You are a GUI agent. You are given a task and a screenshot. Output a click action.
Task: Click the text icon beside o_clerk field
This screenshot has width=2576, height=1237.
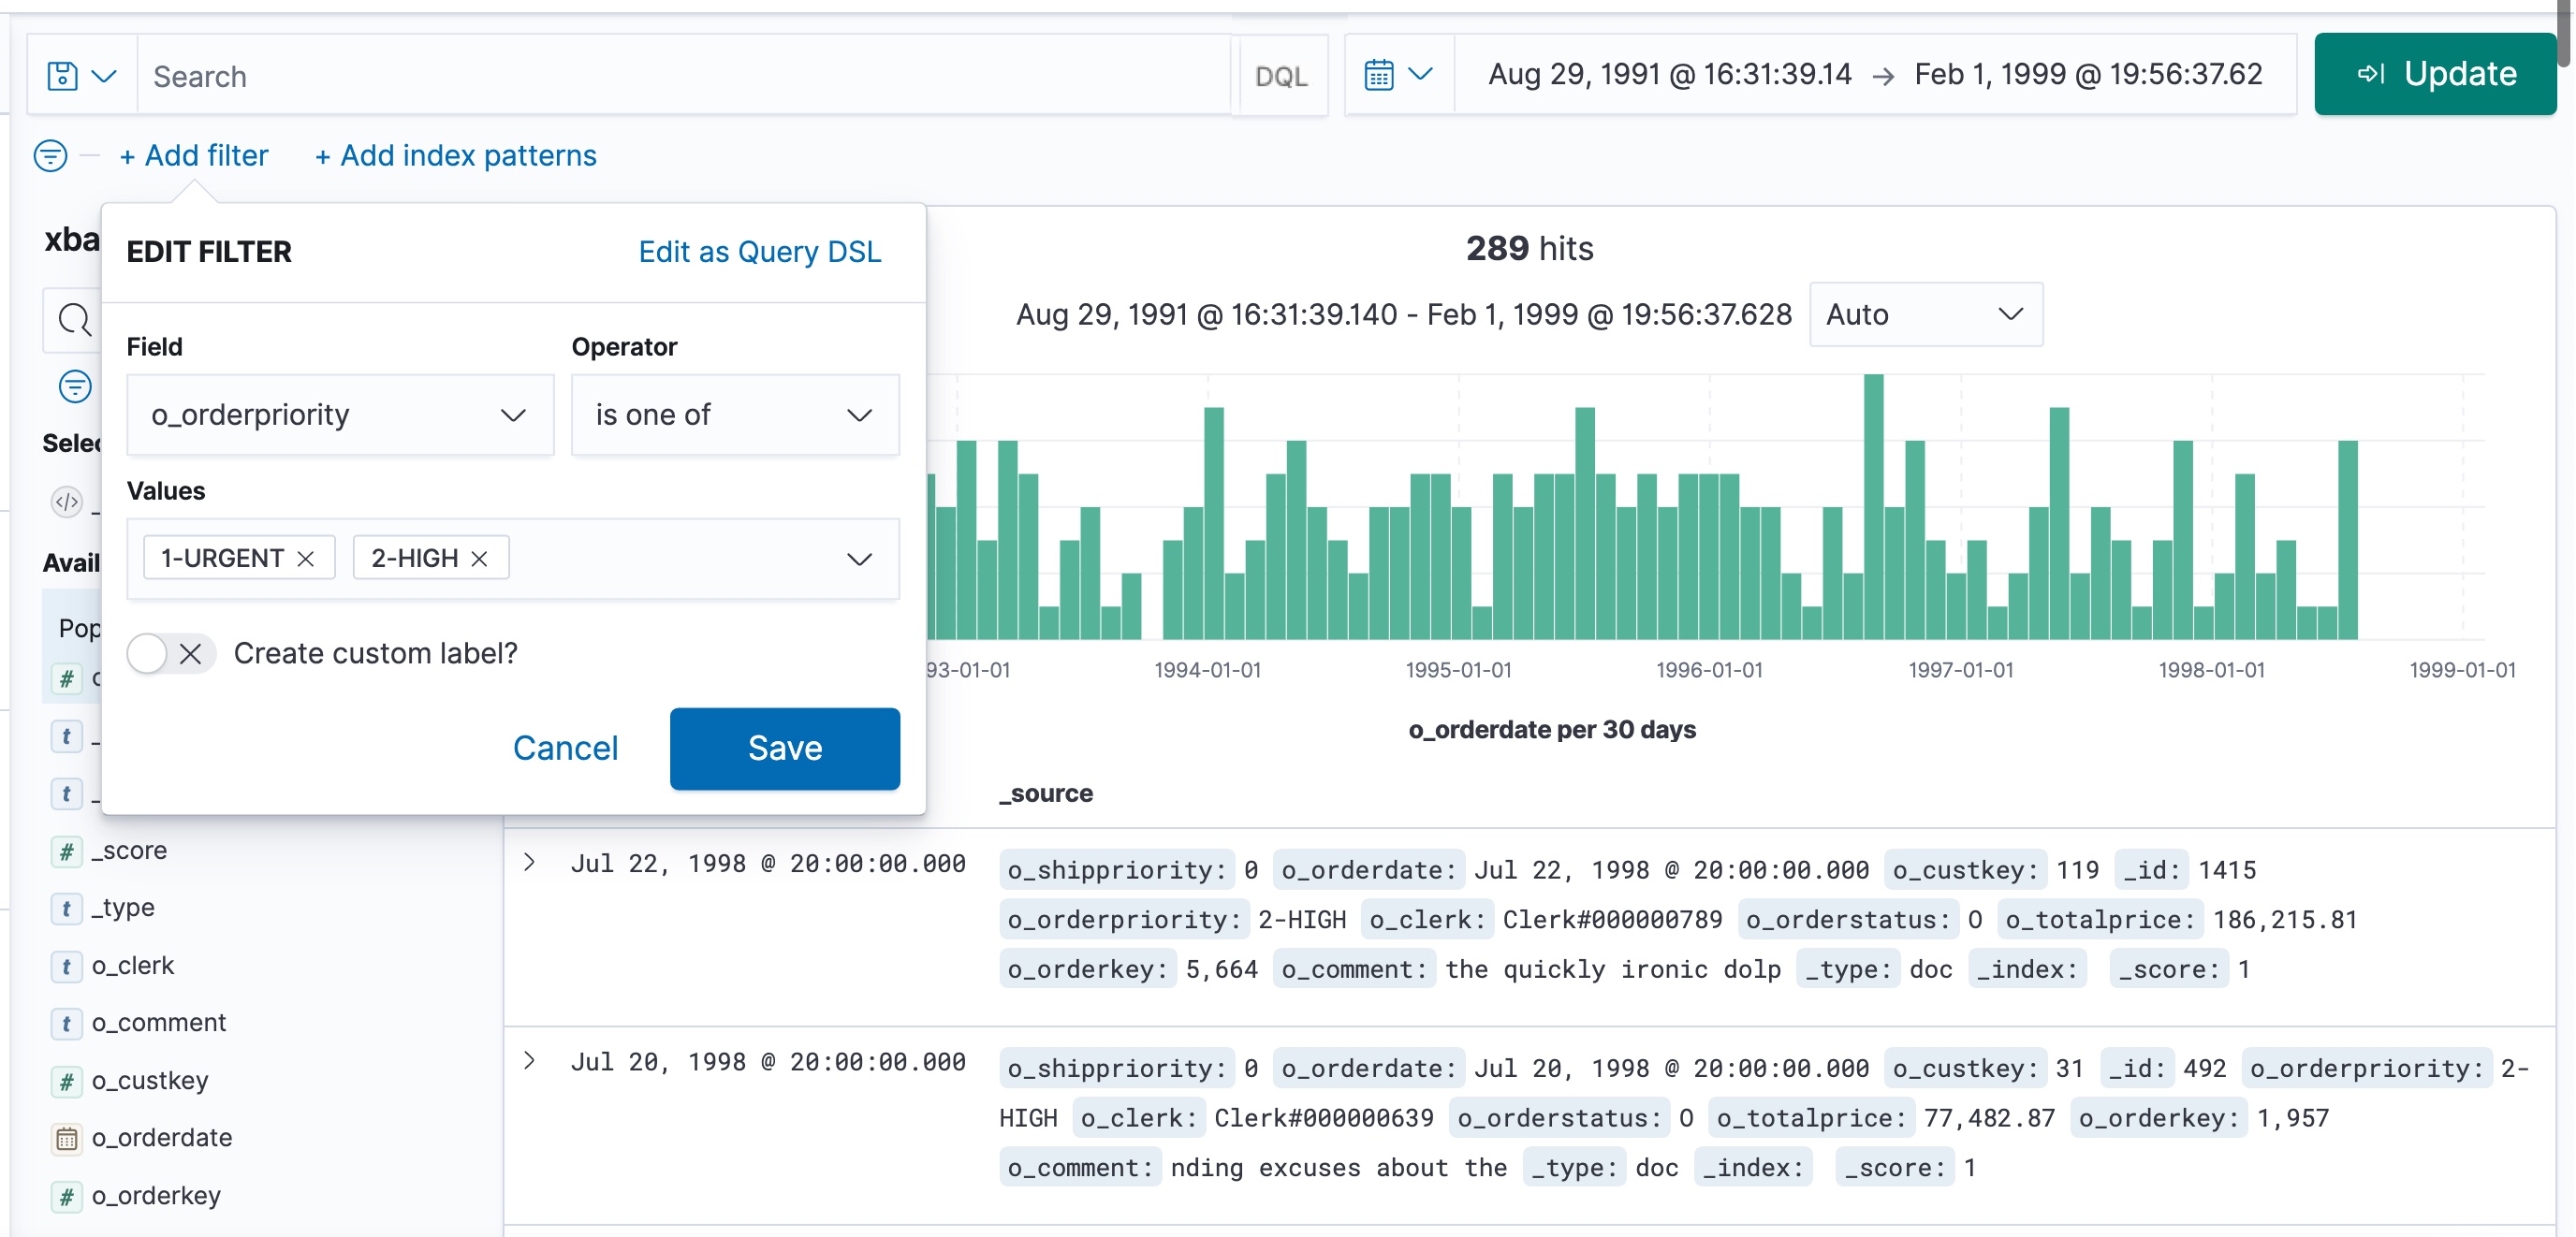[66, 966]
